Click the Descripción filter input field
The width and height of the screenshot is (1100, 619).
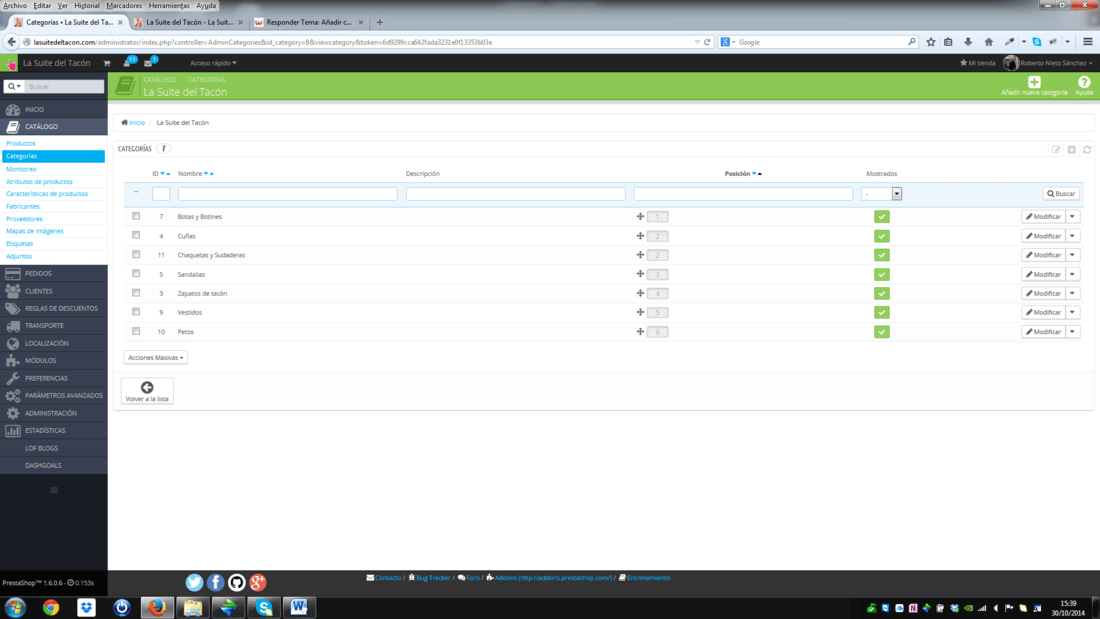[516, 194]
